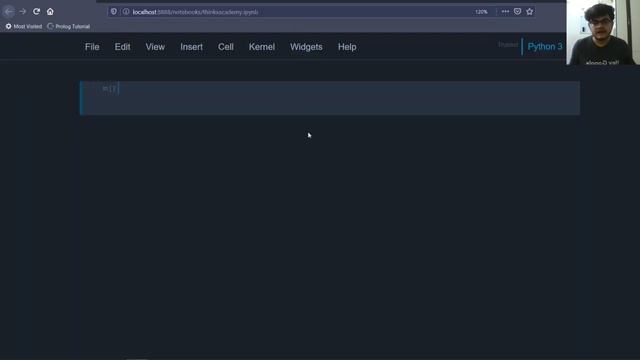The height and width of the screenshot is (360, 640).
Task: Reset the 120% zoom level indicator
Action: pos(481,12)
